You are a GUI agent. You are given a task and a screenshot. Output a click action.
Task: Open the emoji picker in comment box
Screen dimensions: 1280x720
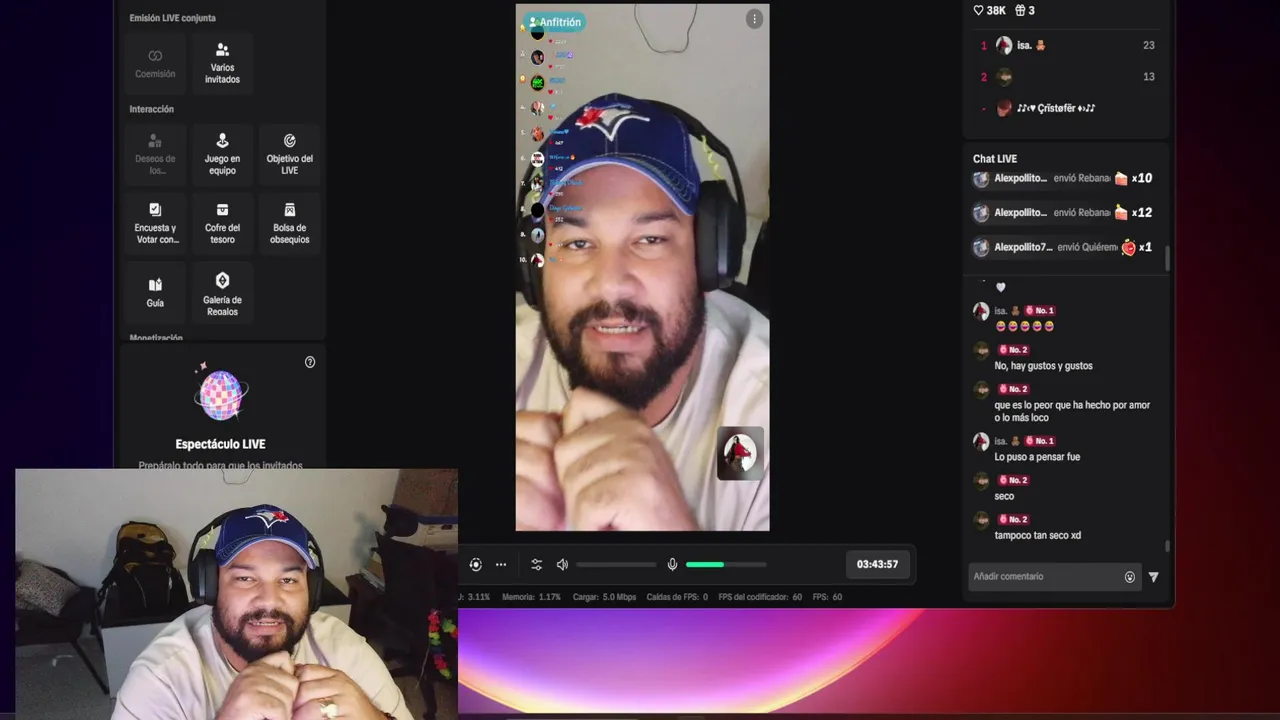(x=1130, y=577)
